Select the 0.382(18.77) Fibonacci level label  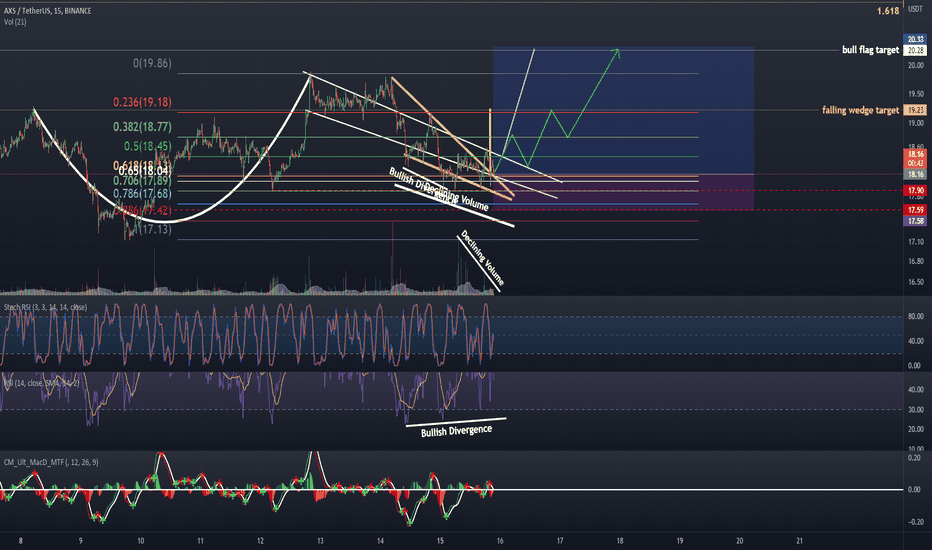pyautogui.click(x=143, y=127)
